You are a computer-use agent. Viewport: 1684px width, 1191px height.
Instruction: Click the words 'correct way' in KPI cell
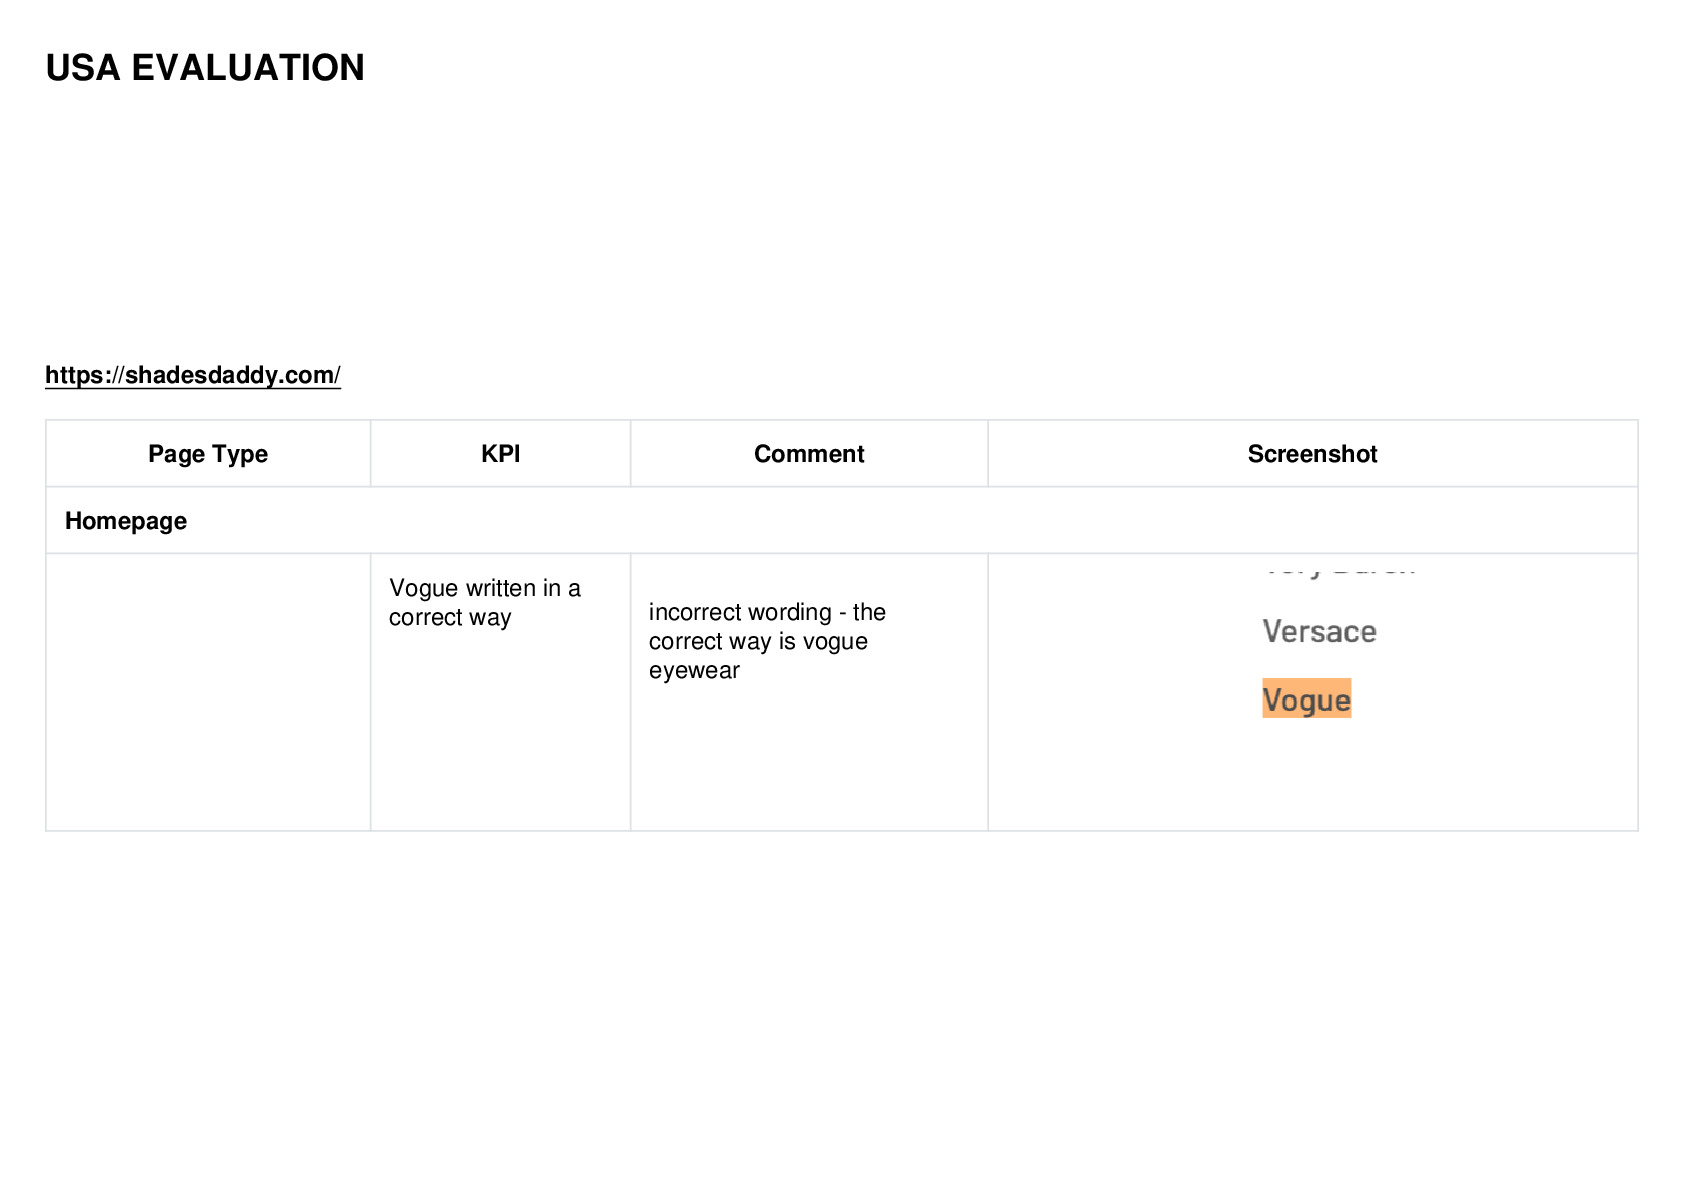(x=450, y=618)
